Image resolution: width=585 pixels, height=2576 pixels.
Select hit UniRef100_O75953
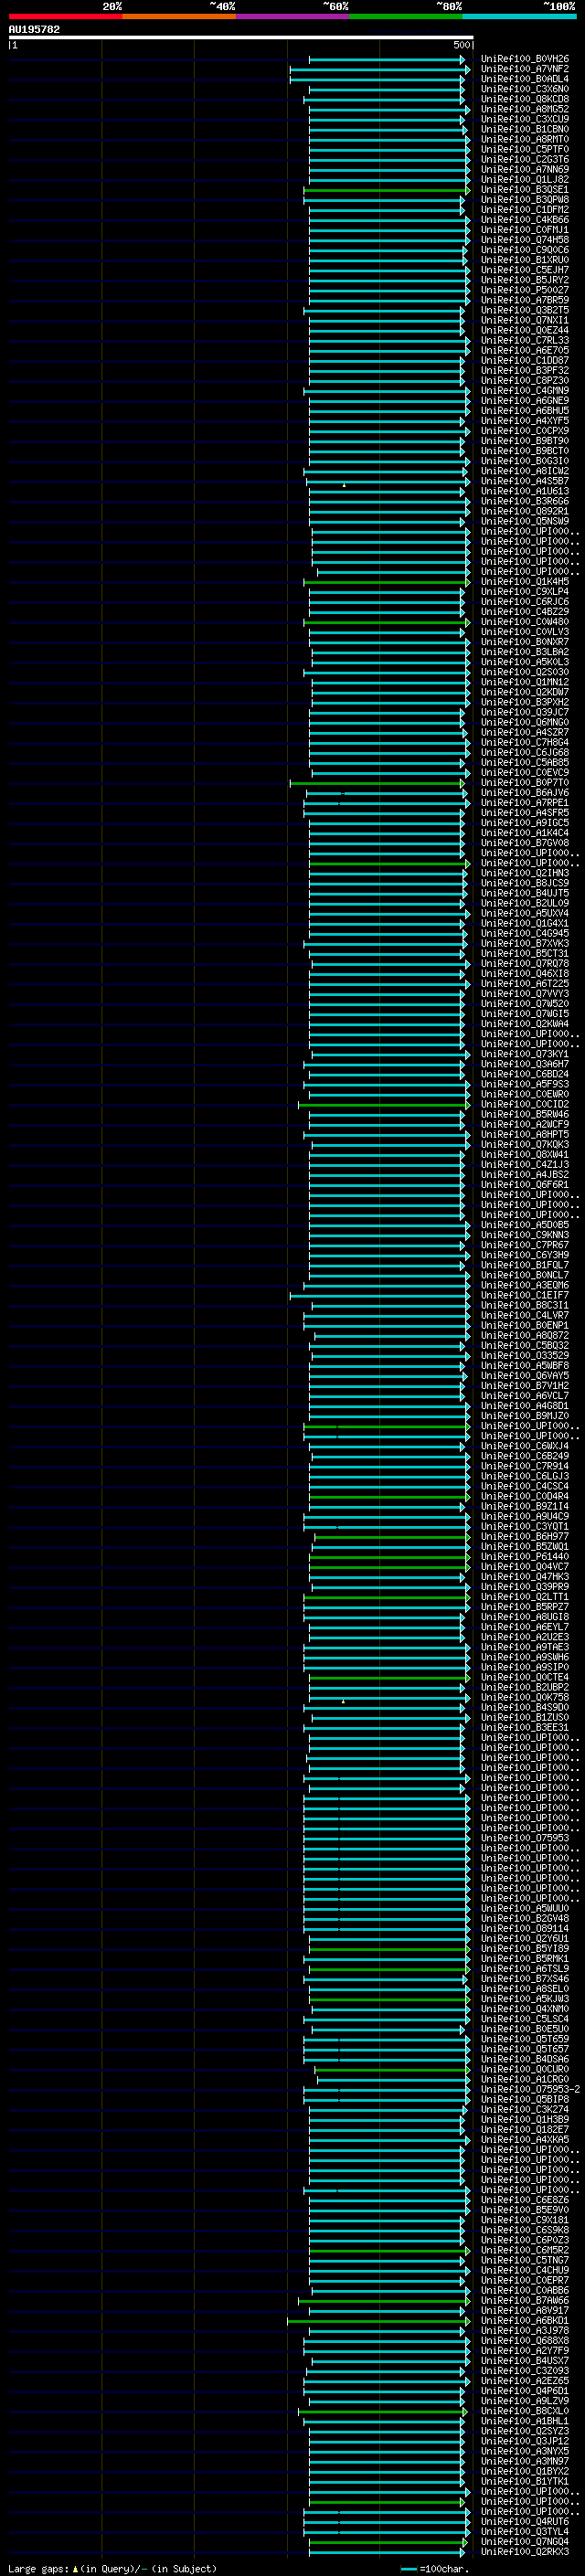coord(524,1839)
